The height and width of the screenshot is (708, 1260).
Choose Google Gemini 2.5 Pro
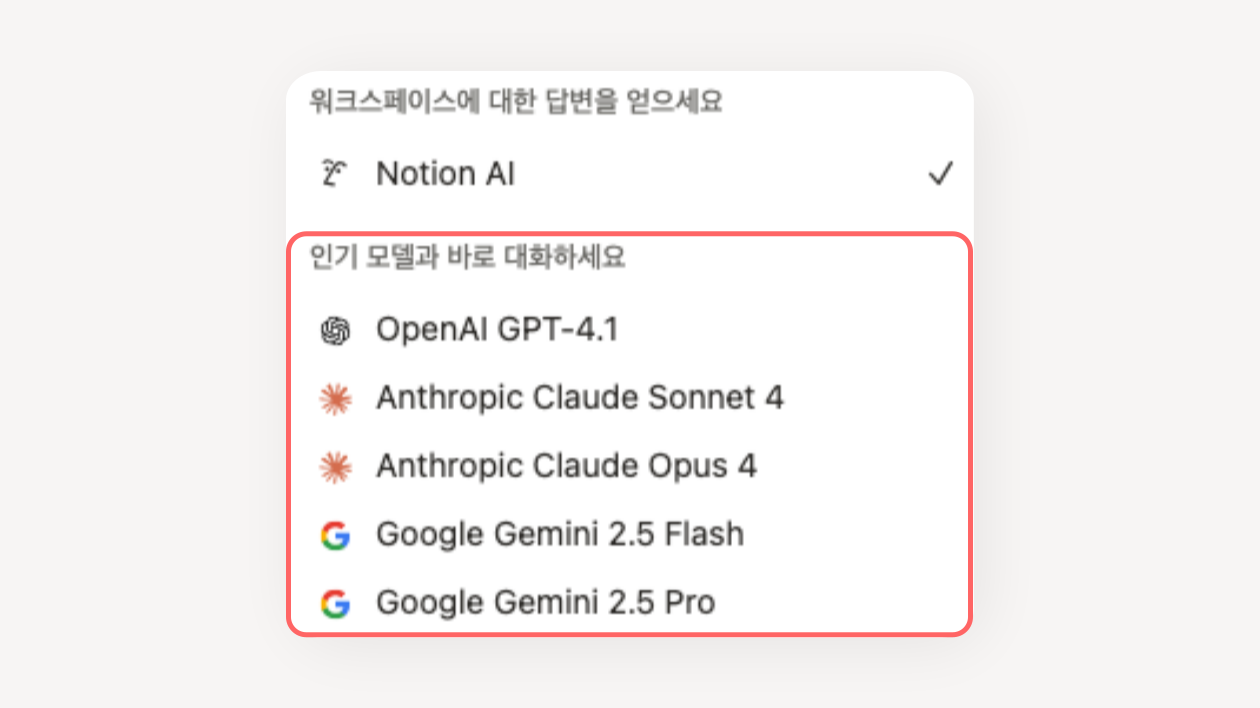pos(630,602)
